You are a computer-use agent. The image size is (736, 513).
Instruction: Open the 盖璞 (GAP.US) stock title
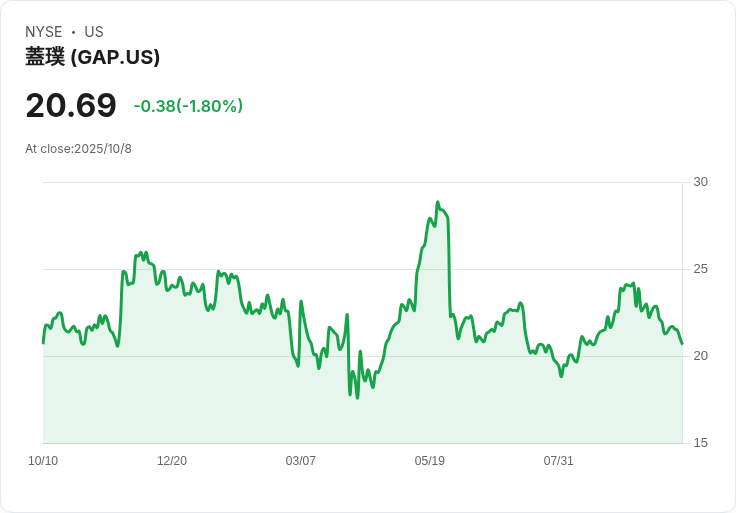tap(93, 58)
